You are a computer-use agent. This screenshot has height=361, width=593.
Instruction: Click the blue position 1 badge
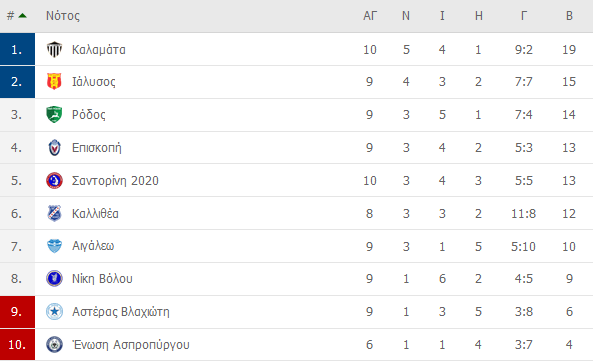click(x=17, y=49)
